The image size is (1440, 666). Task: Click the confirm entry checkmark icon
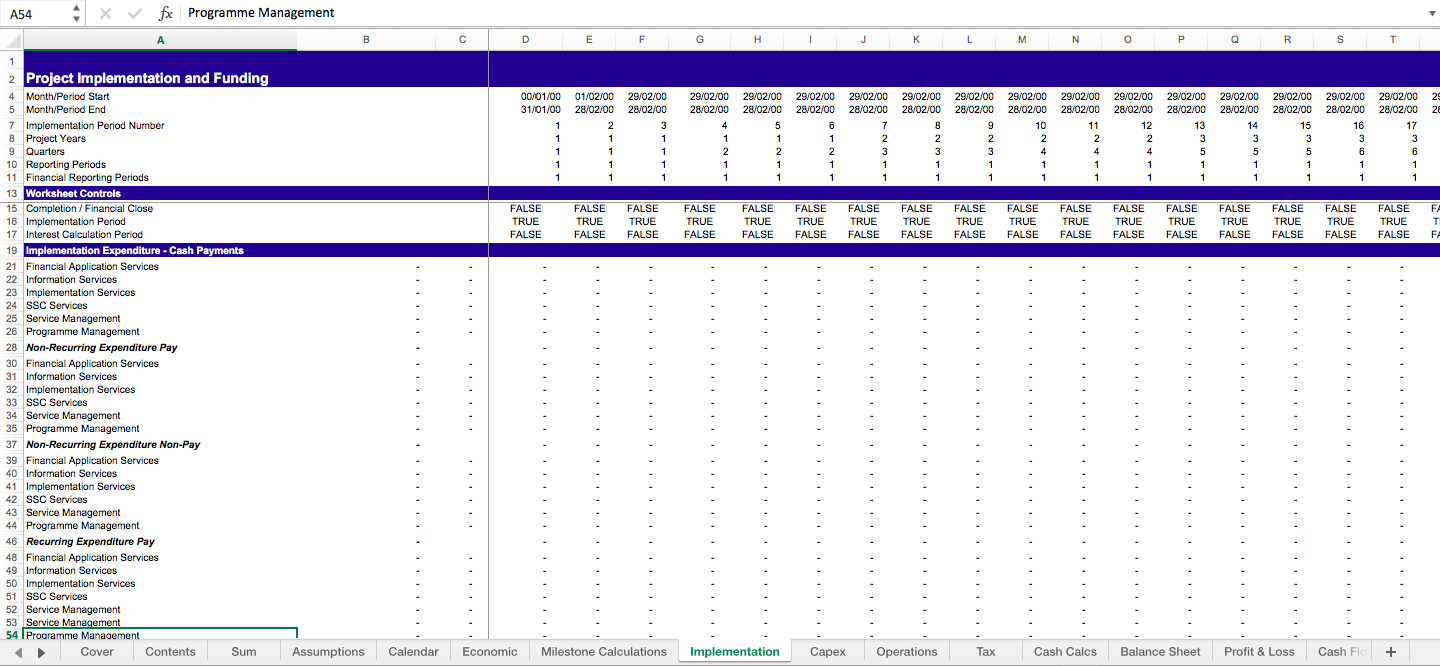[135, 13]
